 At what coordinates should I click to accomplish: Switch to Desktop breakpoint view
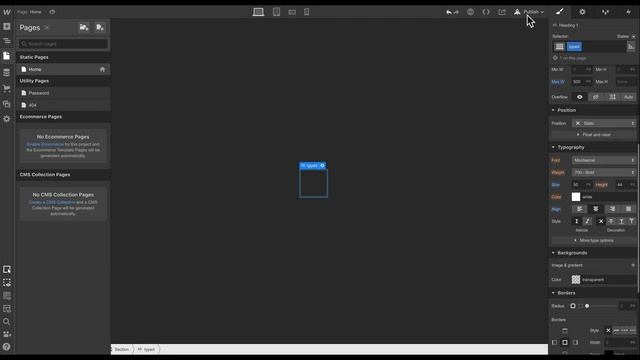pos(258,12)
